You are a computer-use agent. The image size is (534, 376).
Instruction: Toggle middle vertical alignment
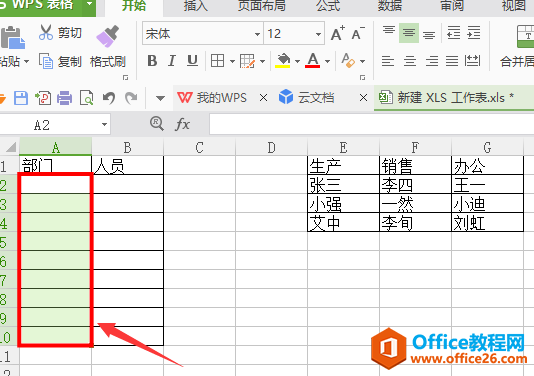[409, 33]
